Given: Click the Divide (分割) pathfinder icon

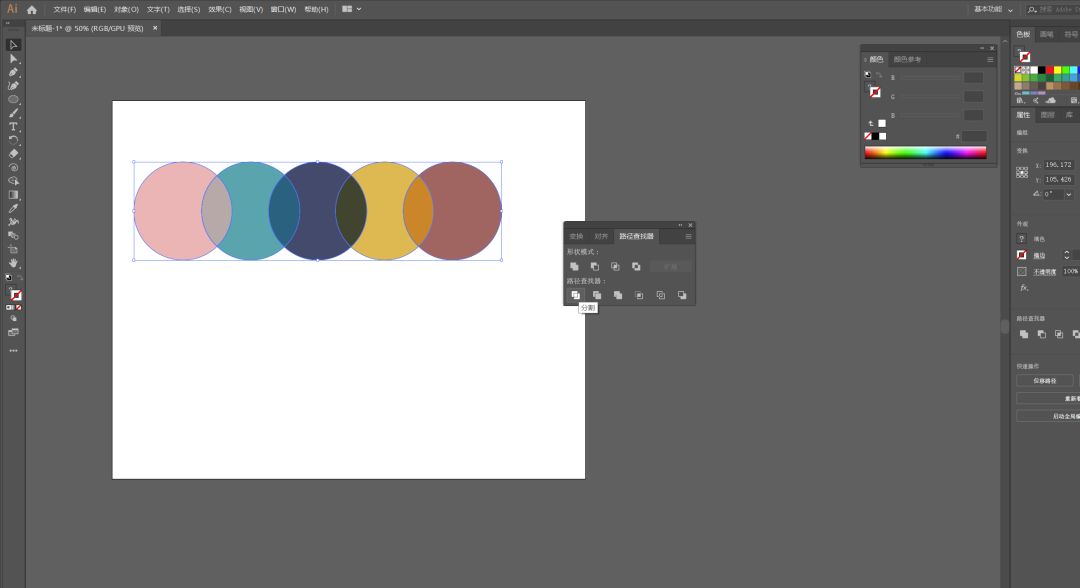Looking at the screenshot, I should pyautogui.click(x=575, y=295).
